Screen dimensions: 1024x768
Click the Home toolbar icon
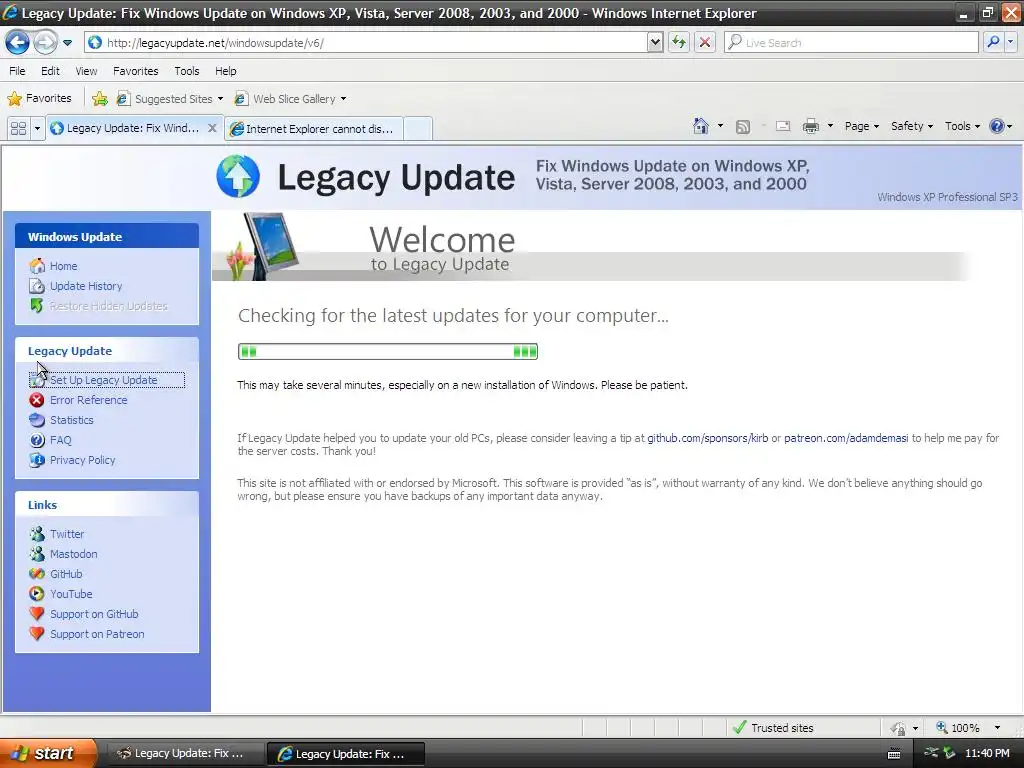pos(701,126)
